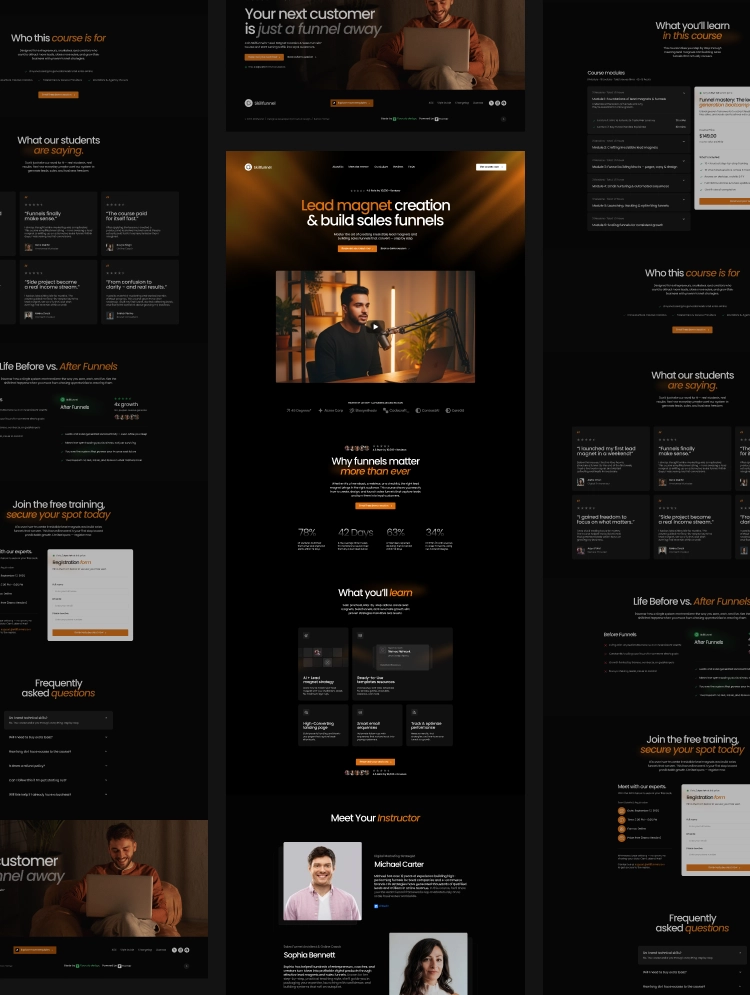
Task: Open 'From confusion to clarity' testimonial card
Action: pyautogui.click(x=140, y=292)
